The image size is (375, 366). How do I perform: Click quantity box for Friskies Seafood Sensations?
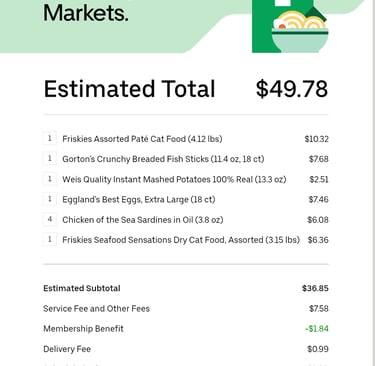click(x=50, y=240)
